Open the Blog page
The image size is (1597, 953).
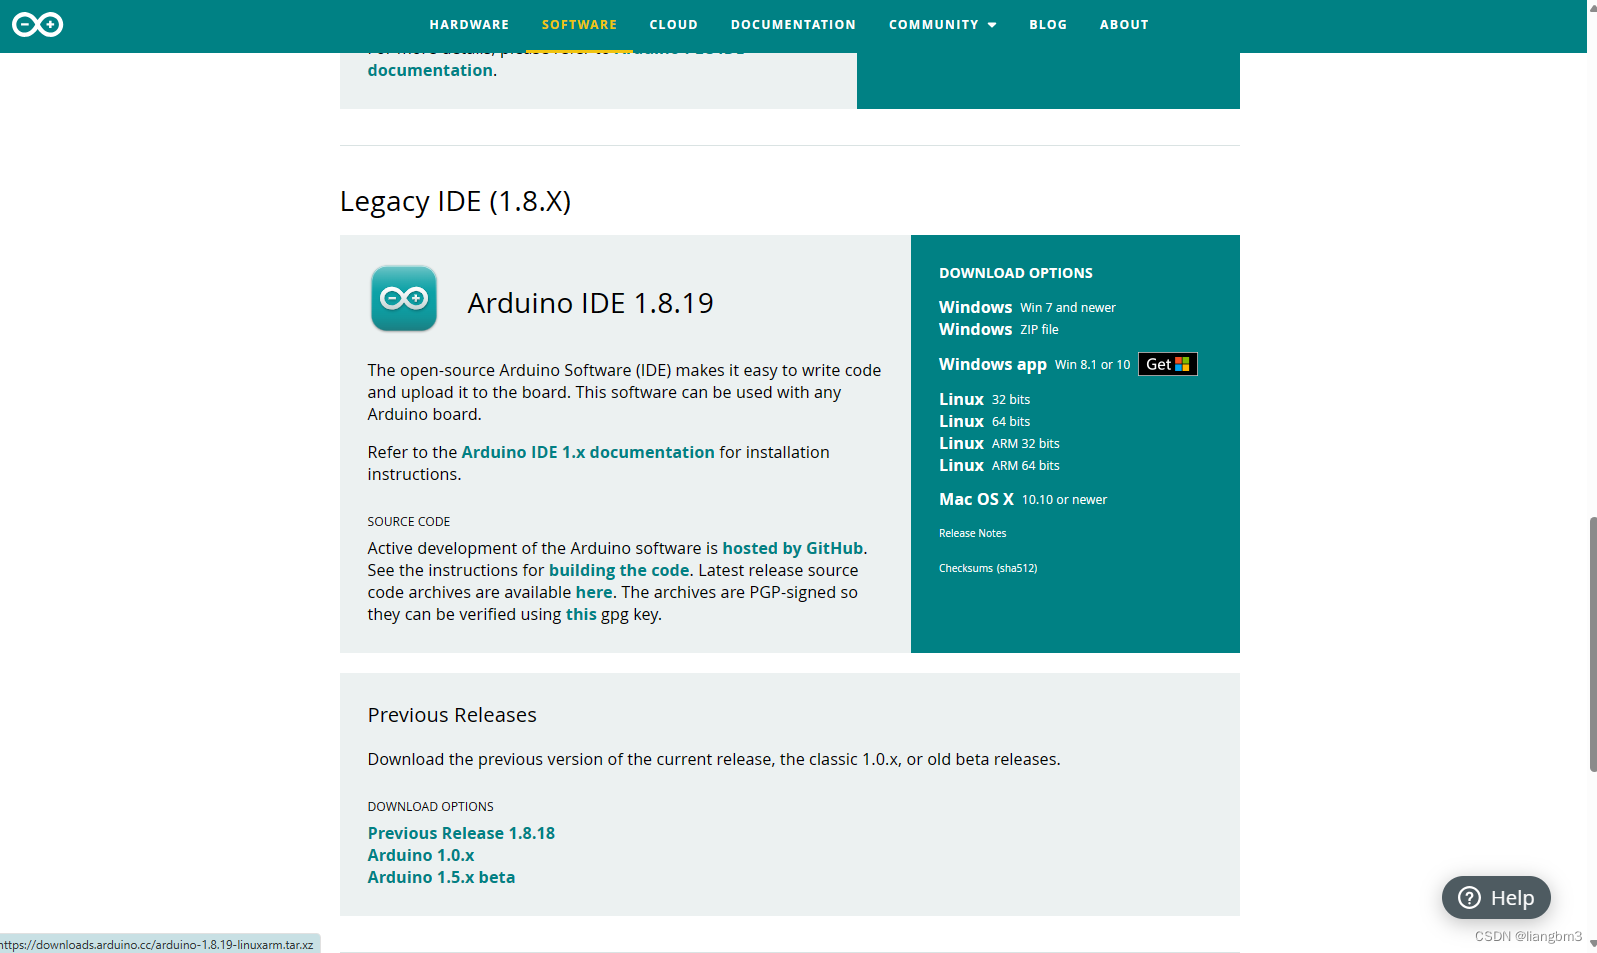click(x=1048, y=25)
